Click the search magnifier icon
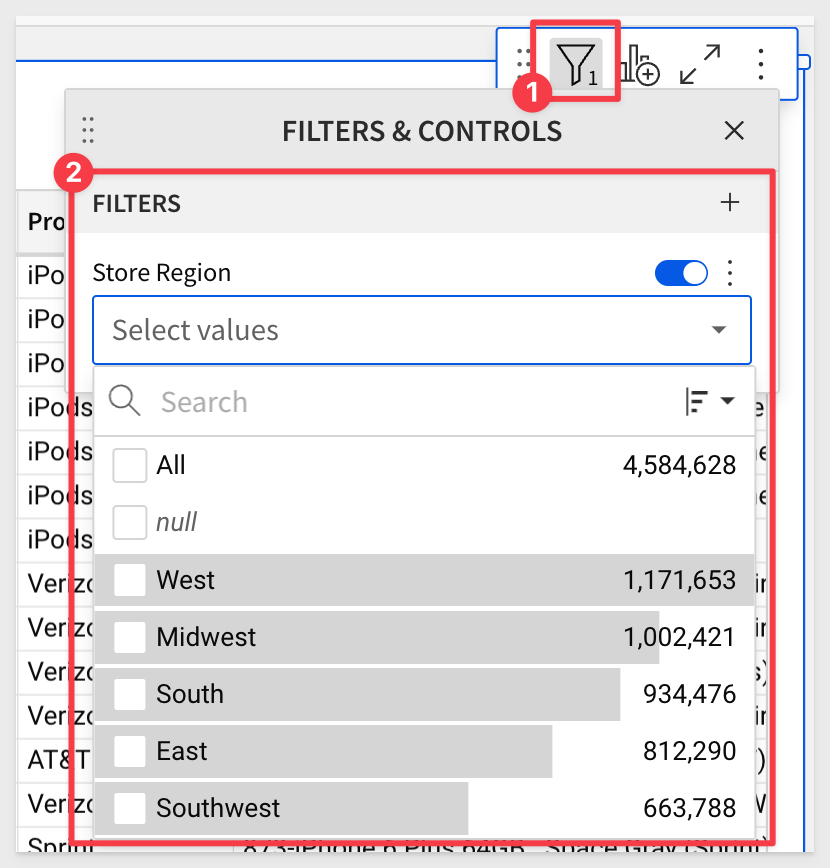The image size is (830, 868). [x=124, y=401]
